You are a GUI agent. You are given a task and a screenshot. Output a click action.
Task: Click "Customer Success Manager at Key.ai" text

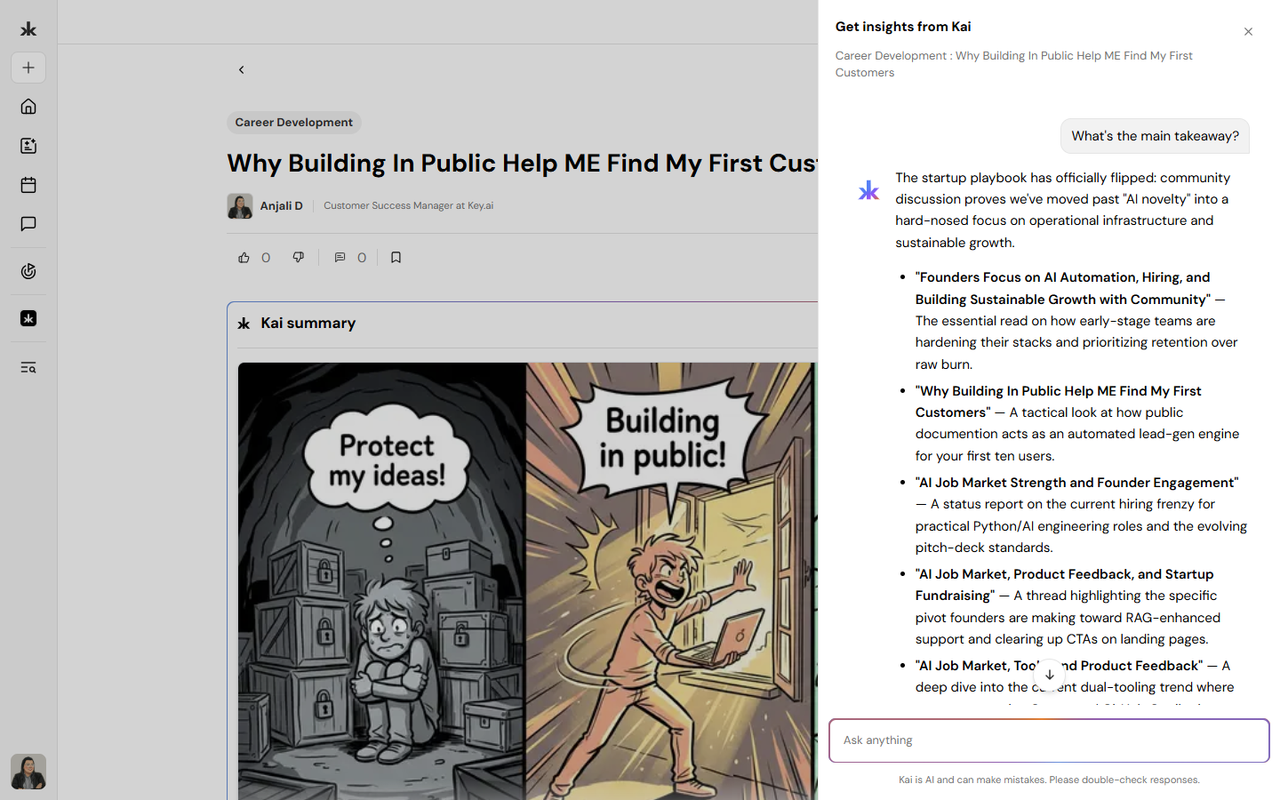pyautogui.click(x=408, y=206)
